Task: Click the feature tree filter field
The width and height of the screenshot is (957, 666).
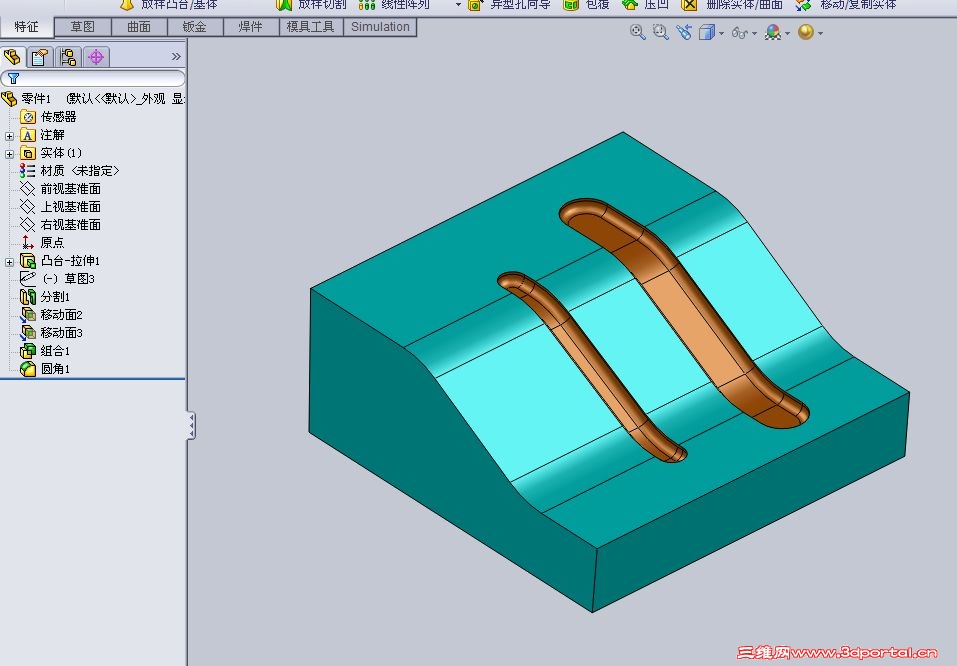Action: point(93,78)
